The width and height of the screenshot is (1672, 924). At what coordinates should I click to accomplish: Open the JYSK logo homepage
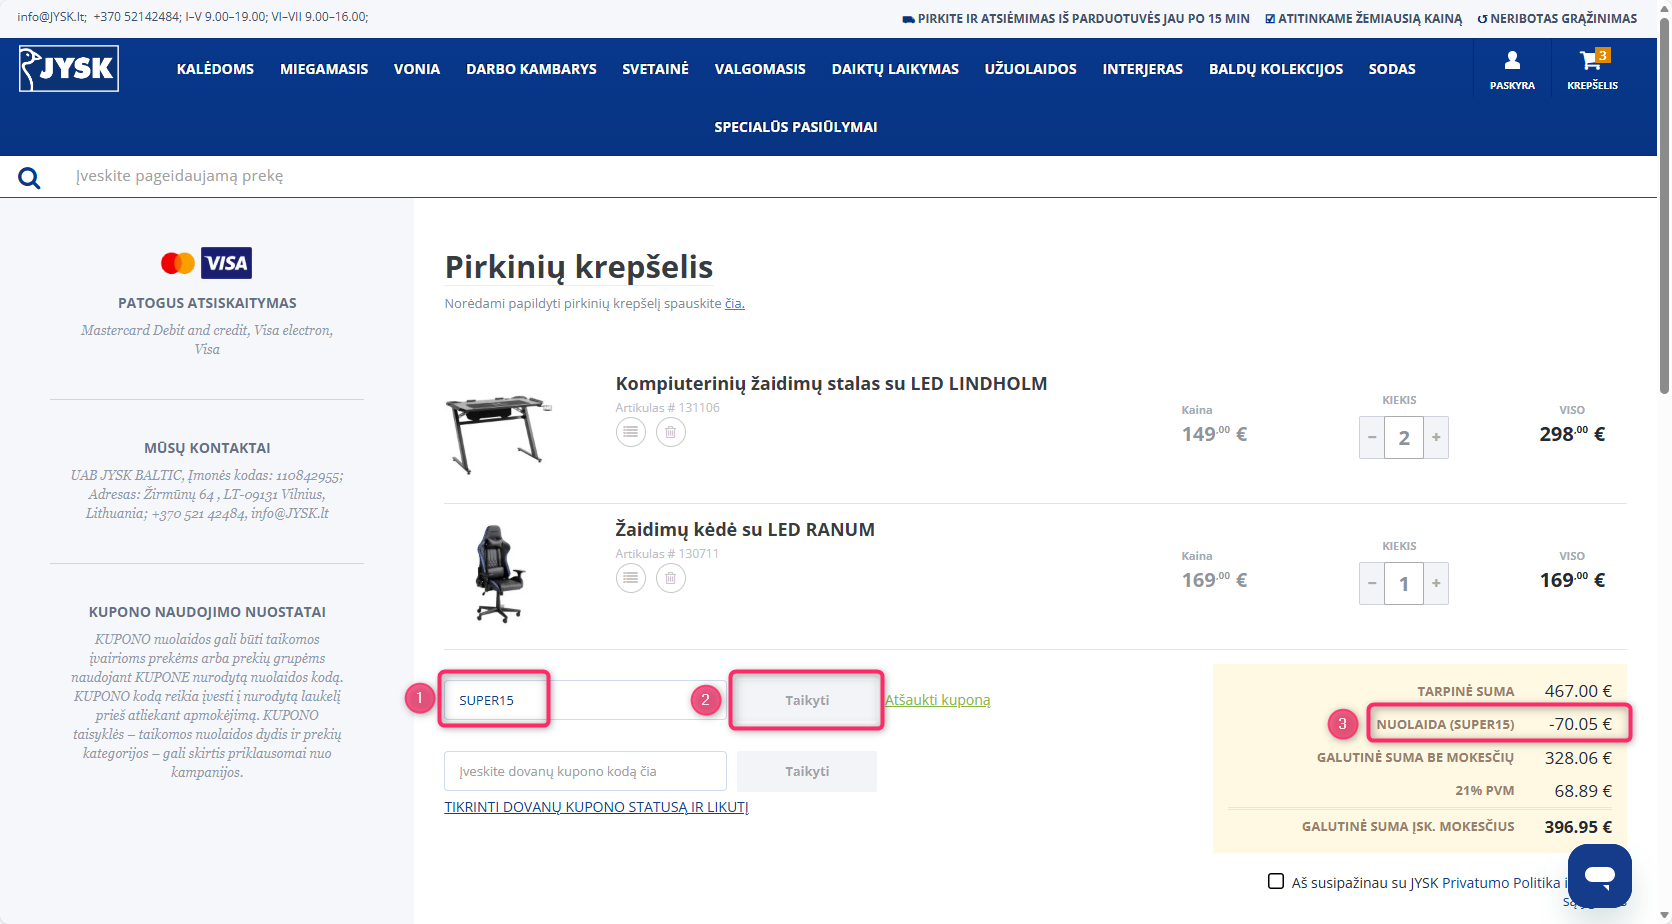click(x=69, y=69)
